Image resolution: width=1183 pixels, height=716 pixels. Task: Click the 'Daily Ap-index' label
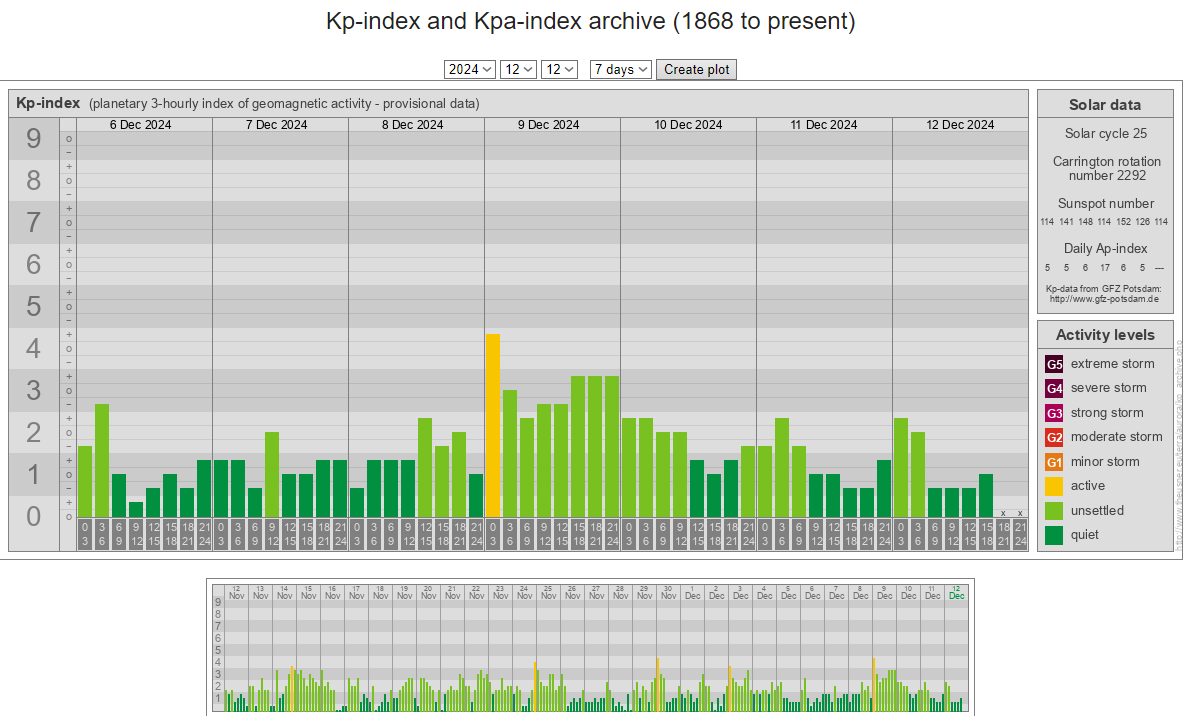(x=1105, y=249)
